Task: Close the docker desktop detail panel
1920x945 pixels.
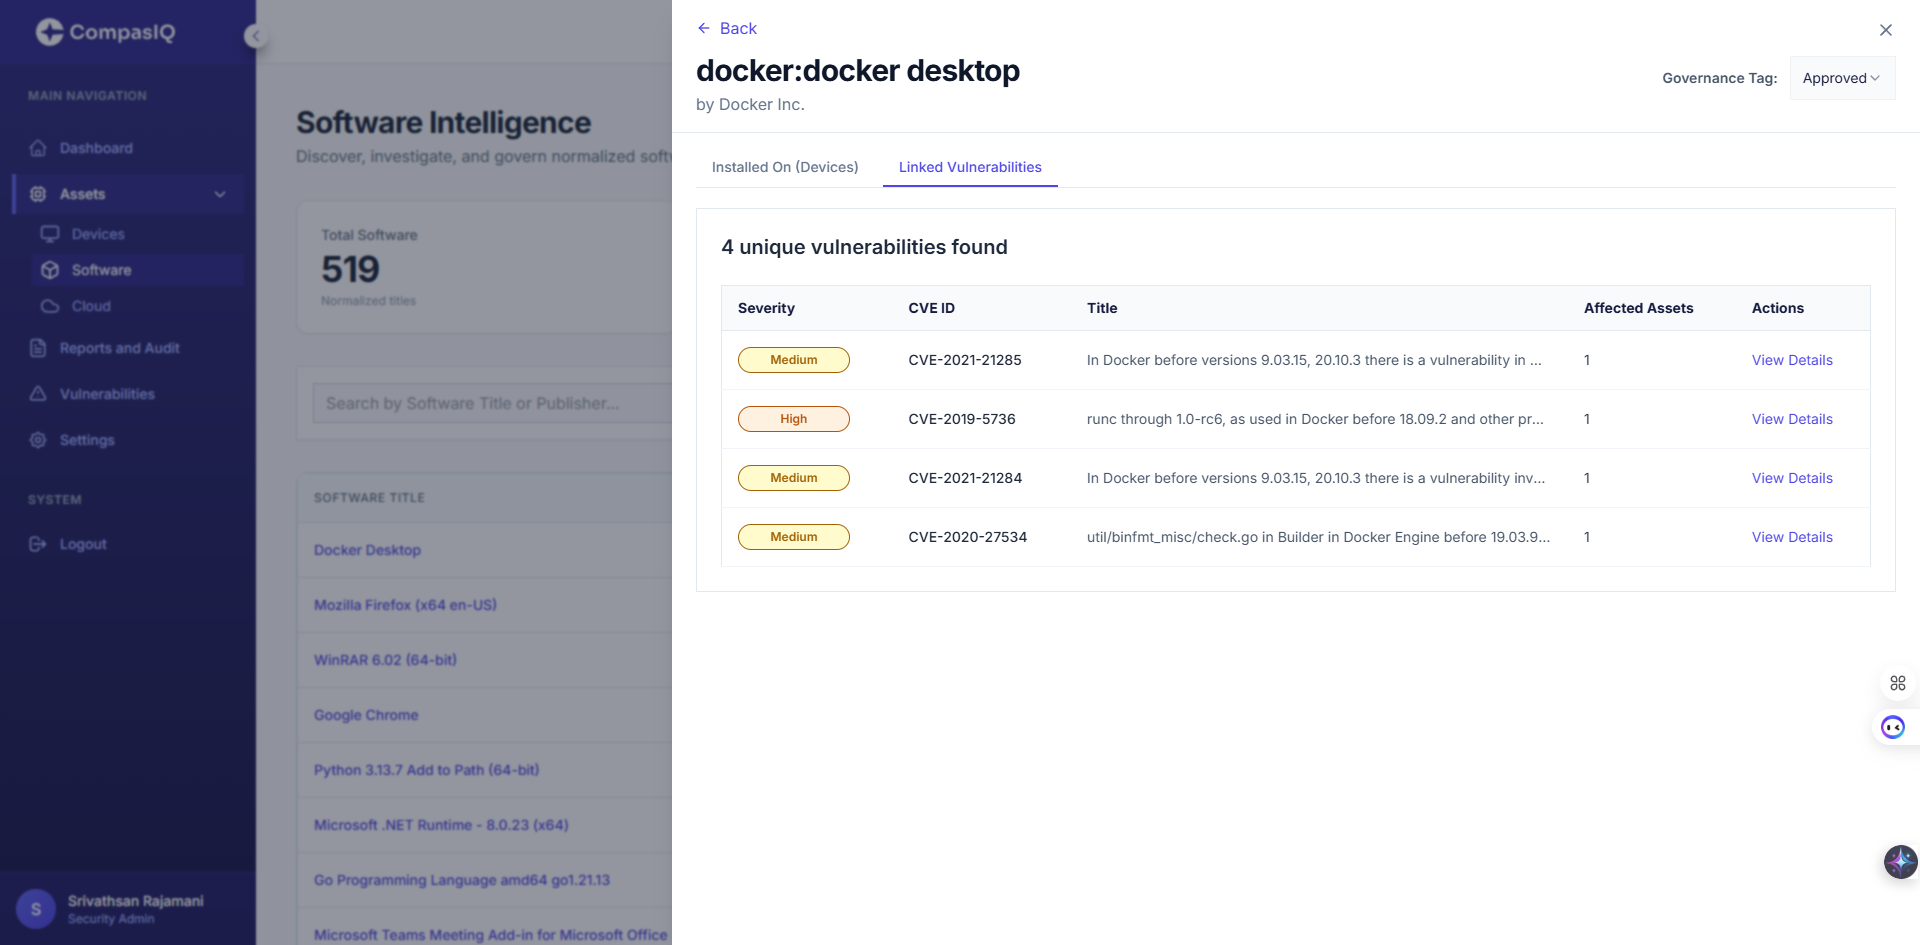Action: point(1886,30)
